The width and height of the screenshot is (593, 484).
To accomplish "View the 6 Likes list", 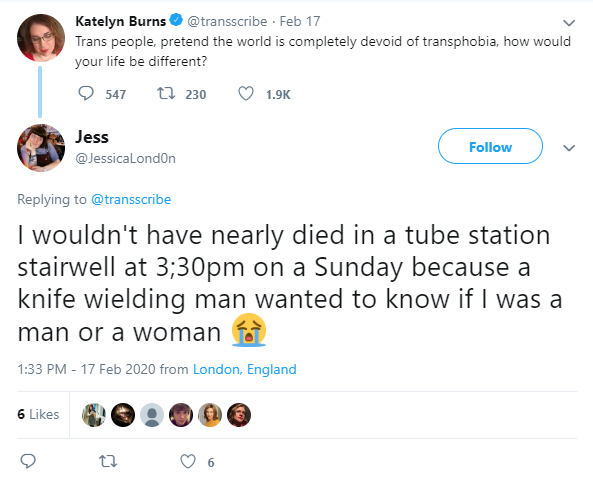I will pos(38,414).
